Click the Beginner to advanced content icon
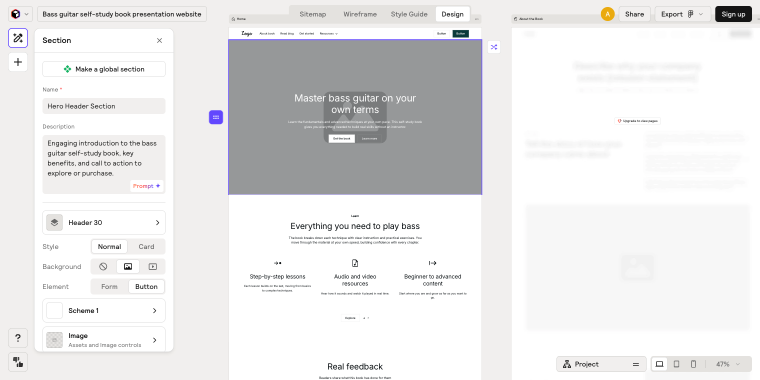The width and height of the screenshot is (760, 380). pyautogui.click(x=432, y=263)
